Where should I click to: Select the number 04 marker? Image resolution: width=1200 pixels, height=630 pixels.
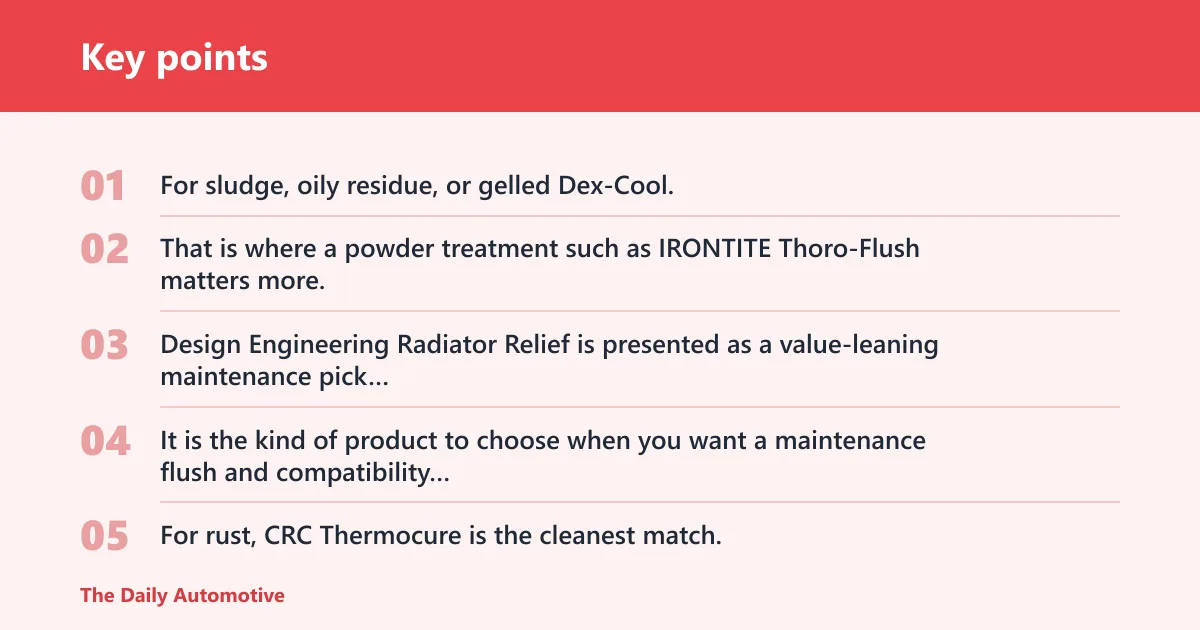(105, 440)
